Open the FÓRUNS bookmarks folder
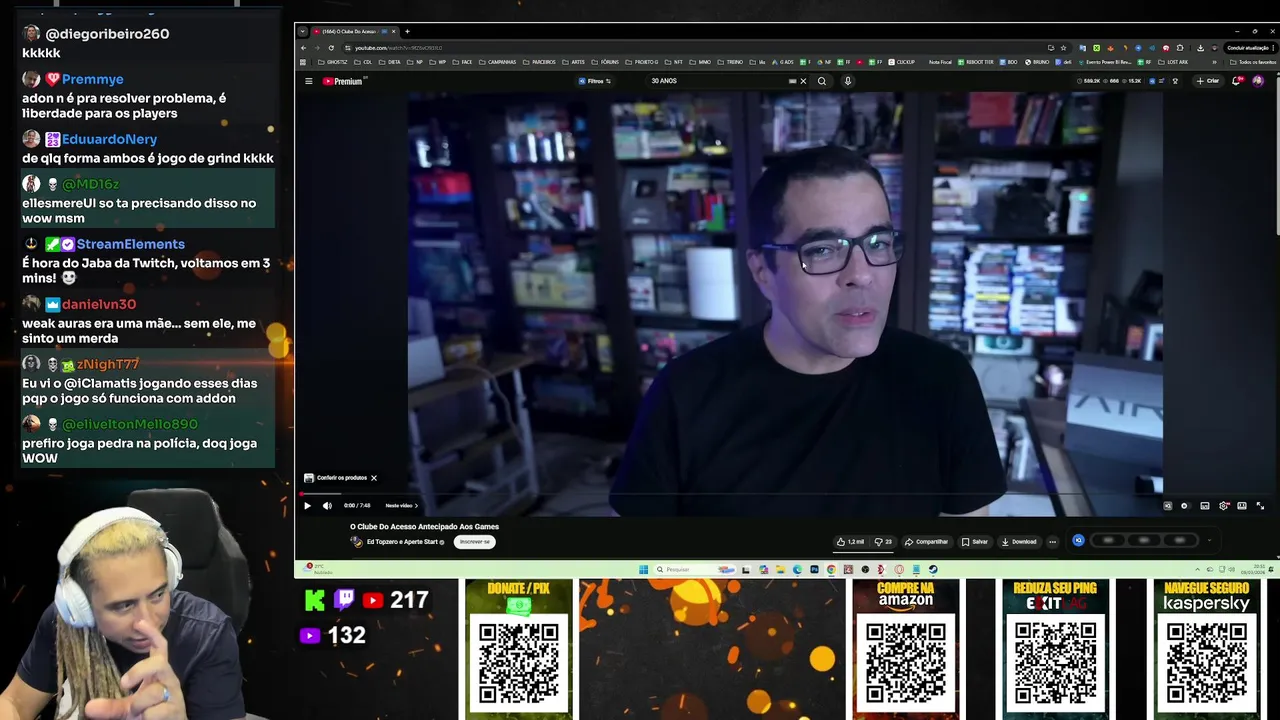This screenshot has height=720, width=1280. click(605, 62)
